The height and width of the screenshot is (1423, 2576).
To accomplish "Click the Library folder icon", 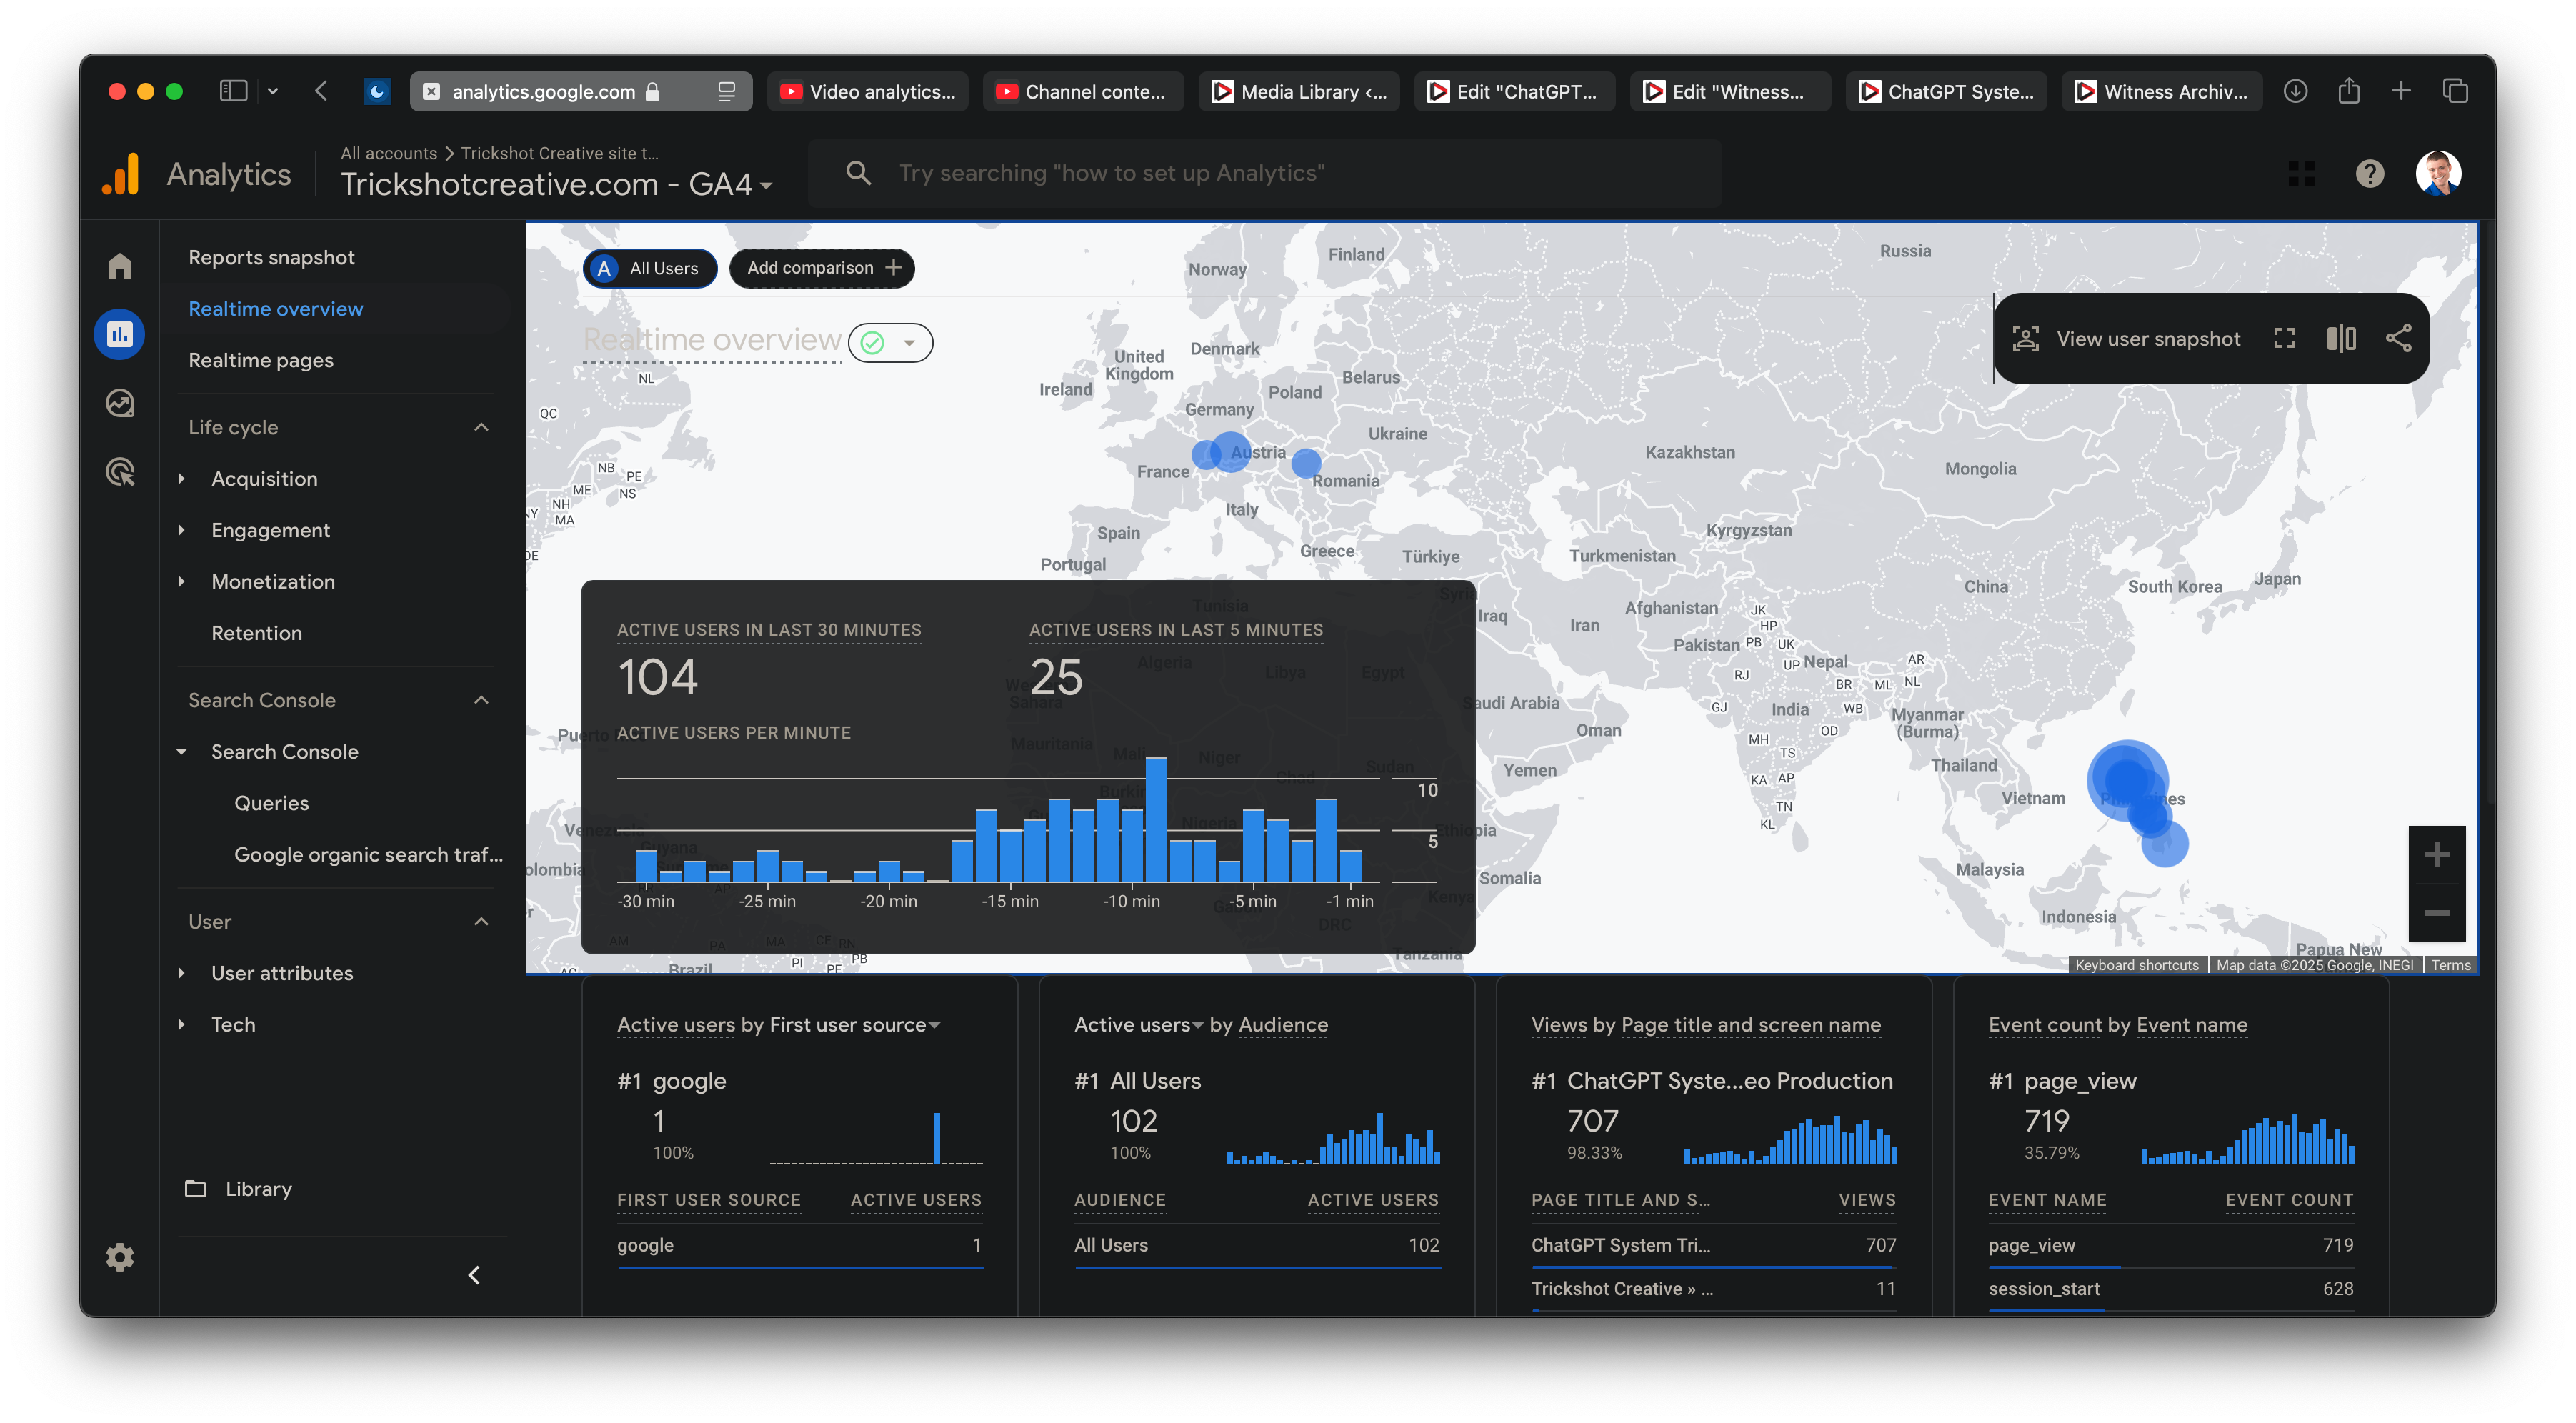I will [195, 1189].
